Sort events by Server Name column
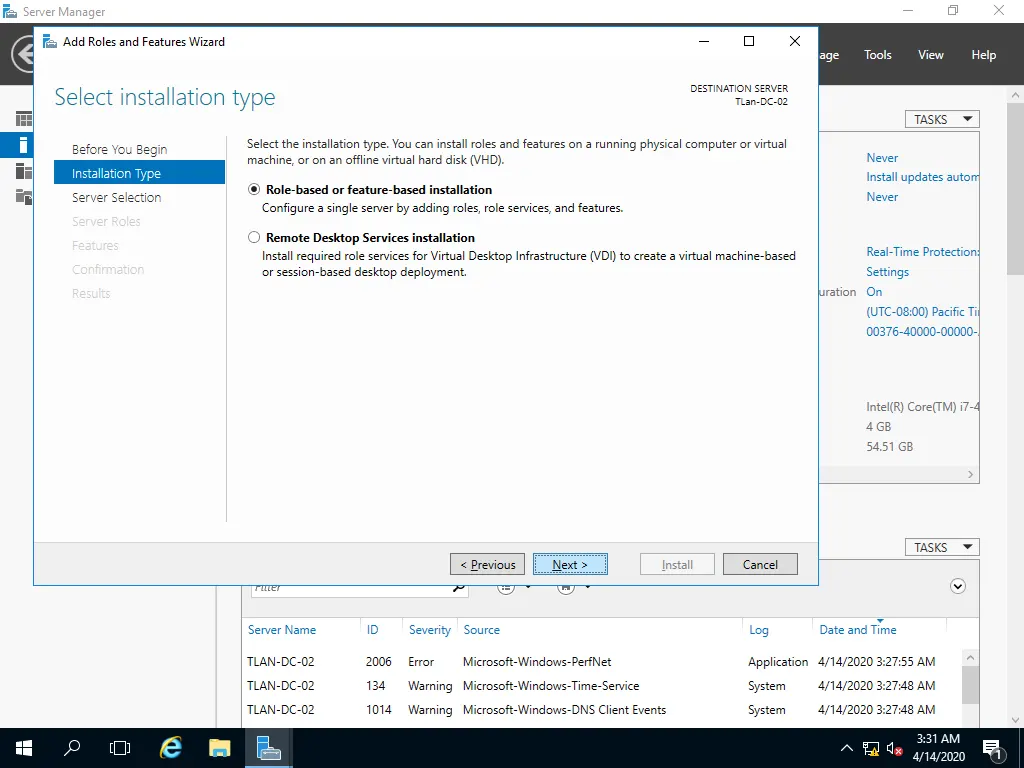Screen dimensions: 1024x768 click(281, 630)
